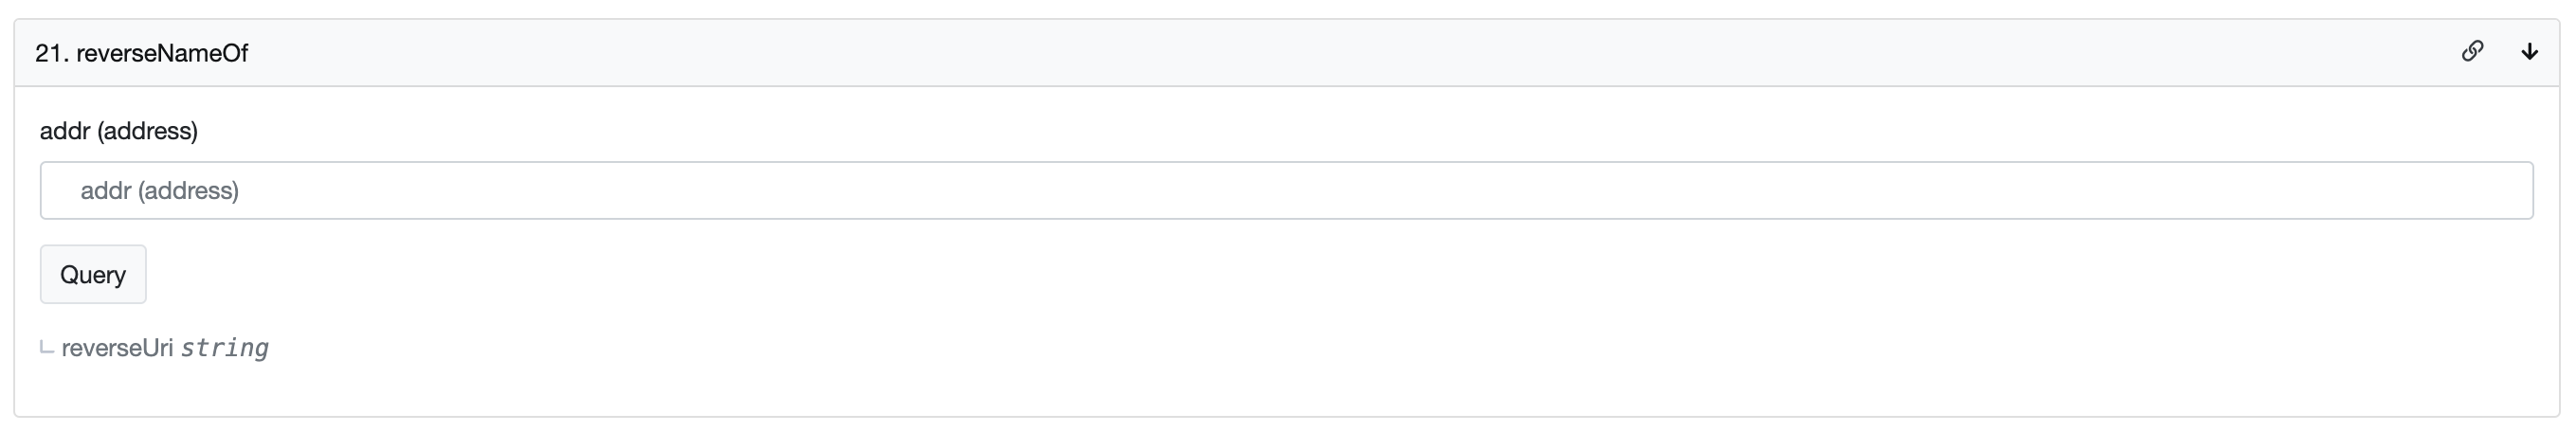
Task: Click the branch connector icon before reverseUri
Action: tap(47, 348)
